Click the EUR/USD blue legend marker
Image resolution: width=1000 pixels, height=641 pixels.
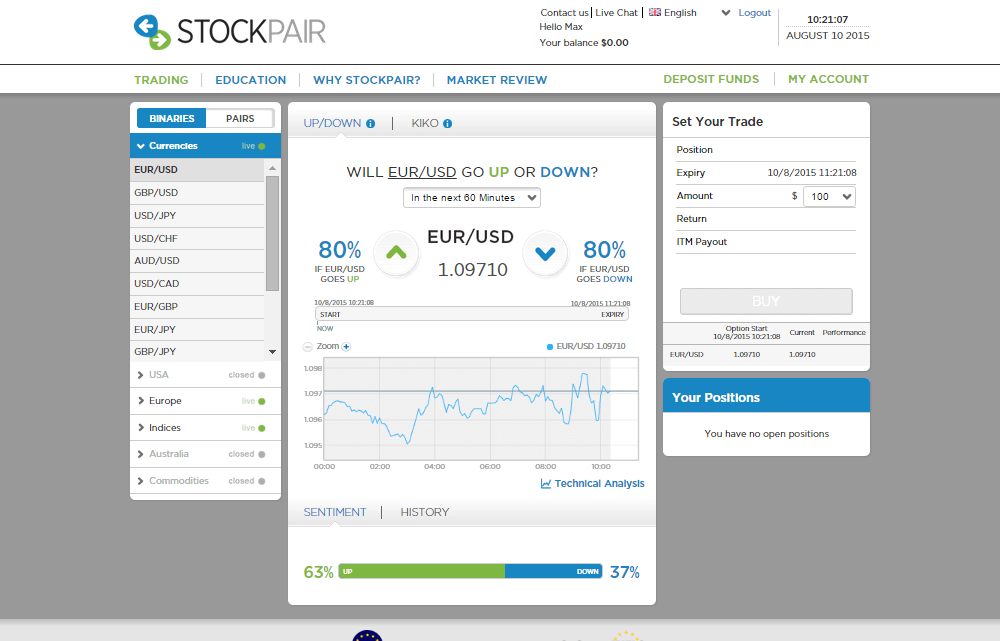(550, 347)
